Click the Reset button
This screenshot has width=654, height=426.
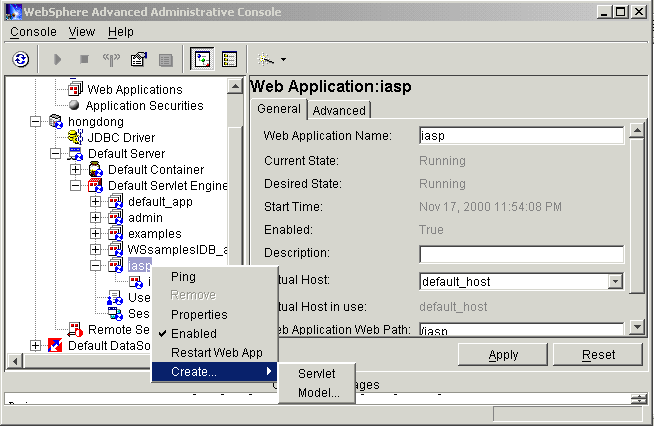pyautogui.click(x=598, y=355)
